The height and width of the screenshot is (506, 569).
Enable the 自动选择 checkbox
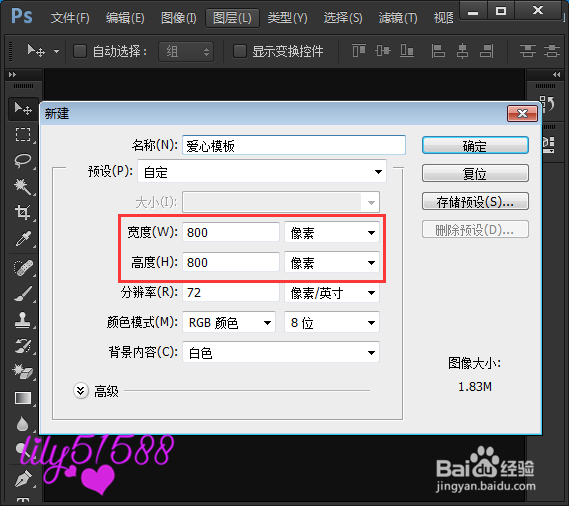click(80, 51)
